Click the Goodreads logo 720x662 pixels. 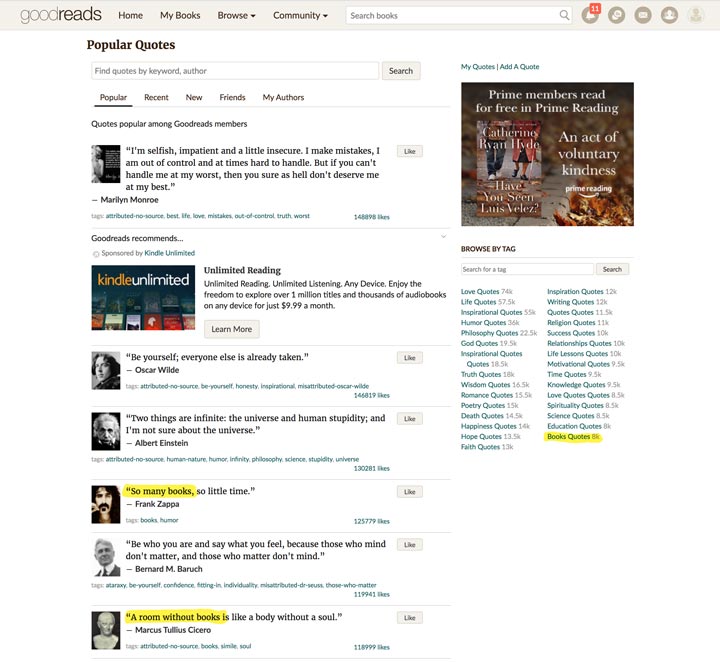[x=61, y=15]
